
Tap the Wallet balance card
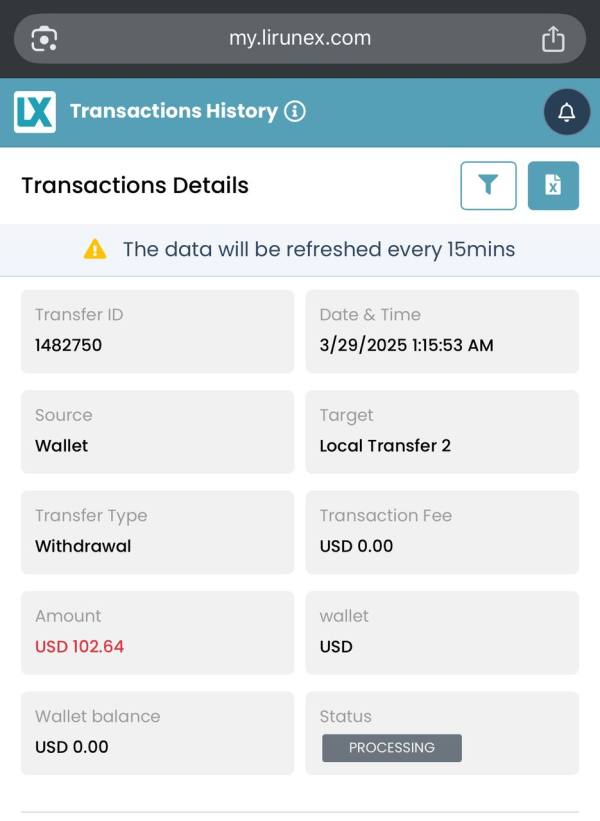[x=157, y=732]
